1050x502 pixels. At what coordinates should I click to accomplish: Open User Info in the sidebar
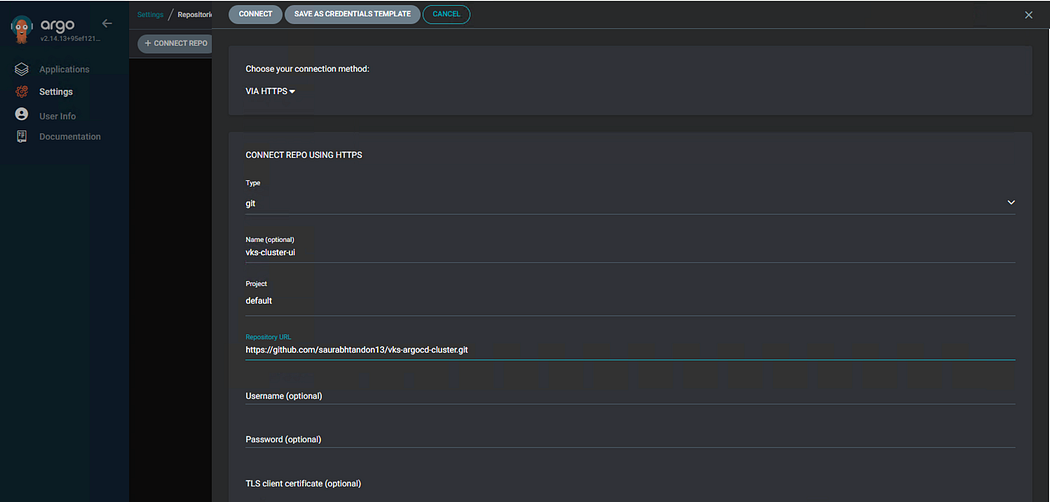pos(58,116)
